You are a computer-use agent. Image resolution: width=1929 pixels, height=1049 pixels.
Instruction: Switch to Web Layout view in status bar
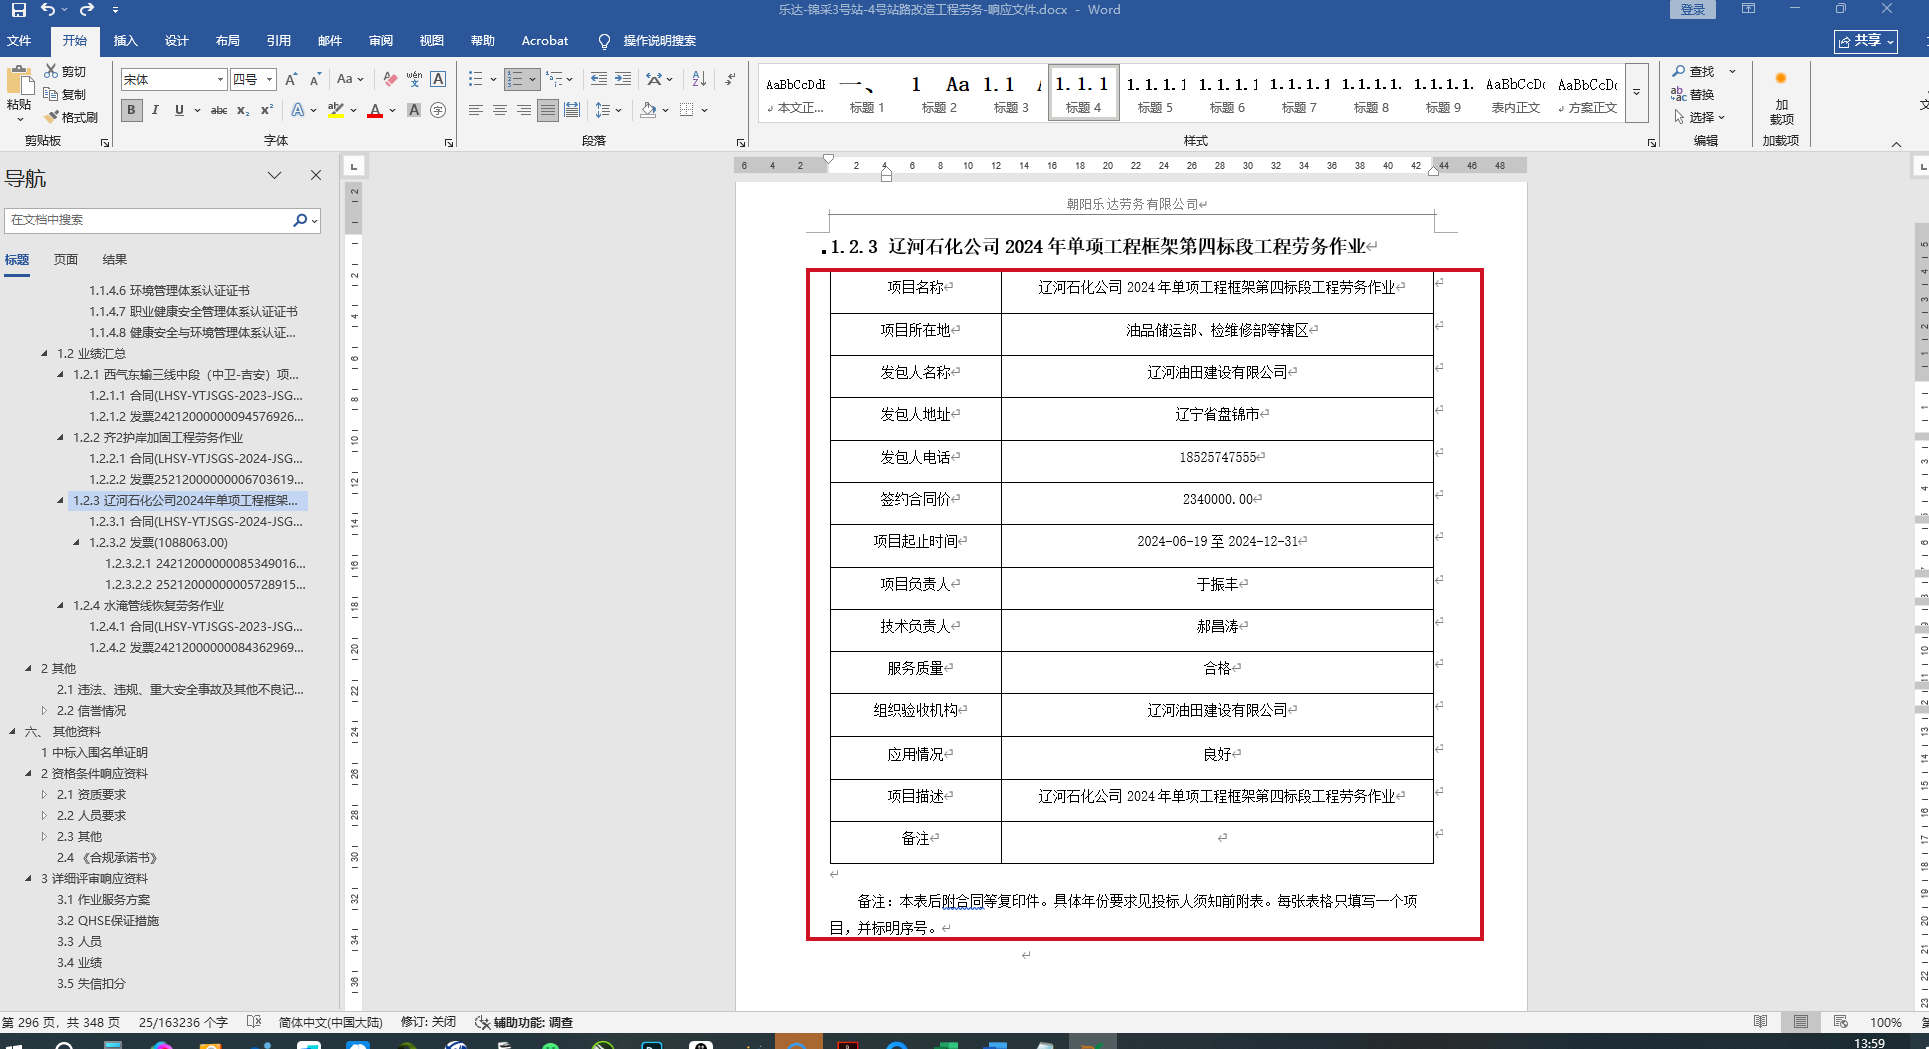click(x=1840, y=1021)
